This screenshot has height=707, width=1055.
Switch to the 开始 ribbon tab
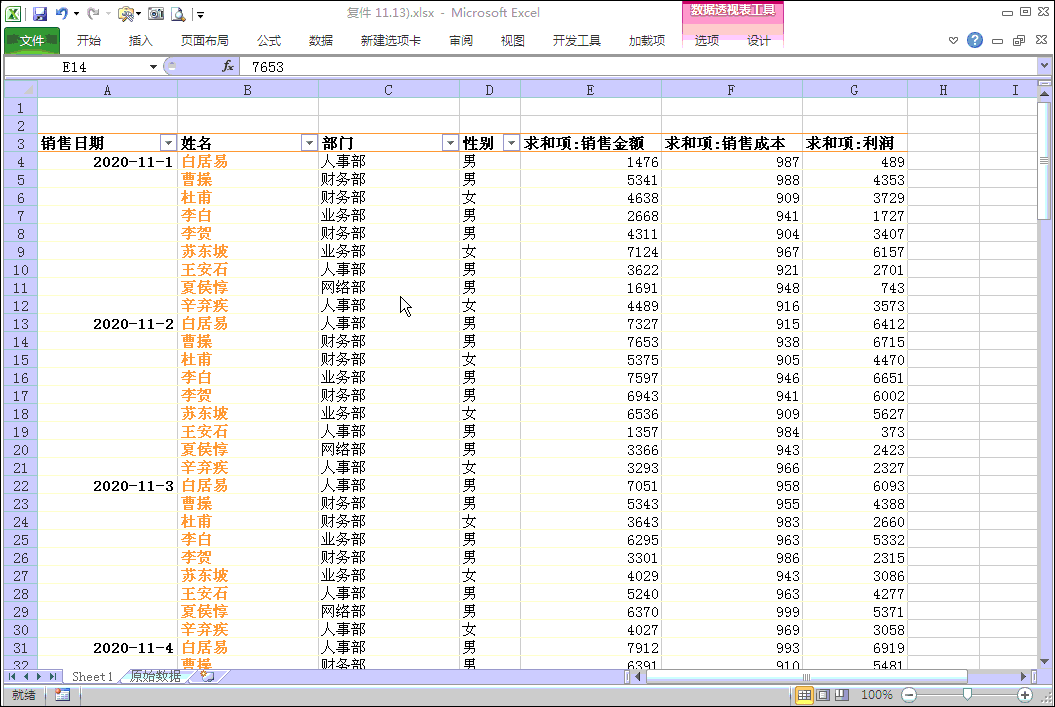[x=89, y=40]
